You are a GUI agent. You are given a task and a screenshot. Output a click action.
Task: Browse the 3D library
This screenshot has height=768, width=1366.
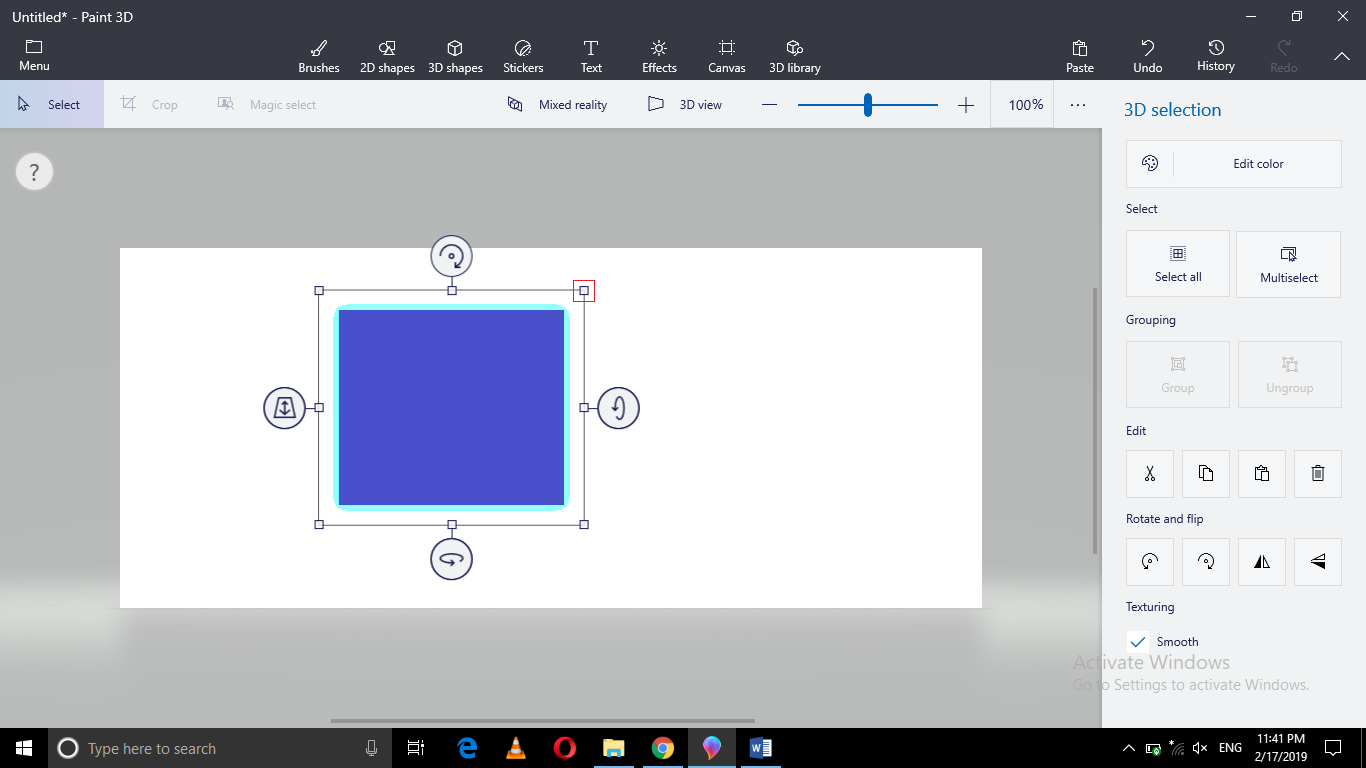click(794, 55)
